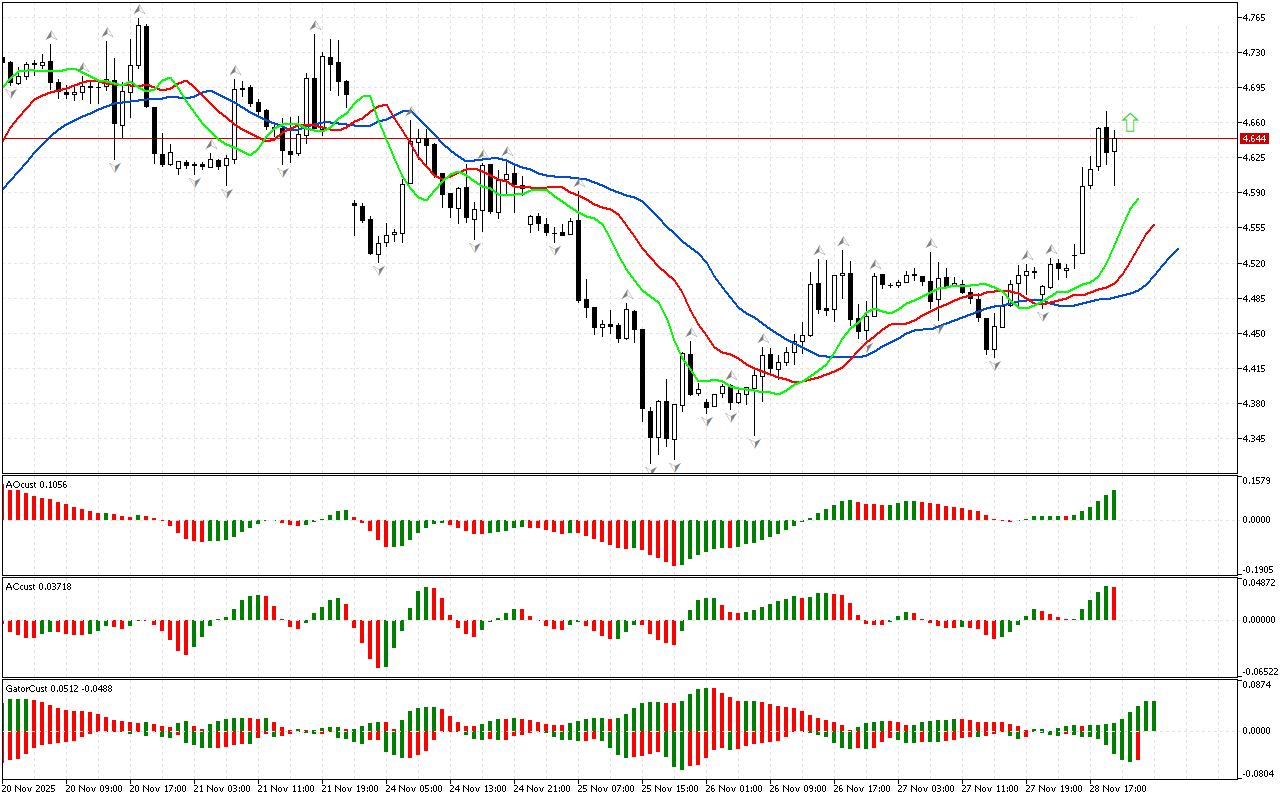
Task: Click the fractal arrow below the lowest candle
Action: (x=652, y=468)
